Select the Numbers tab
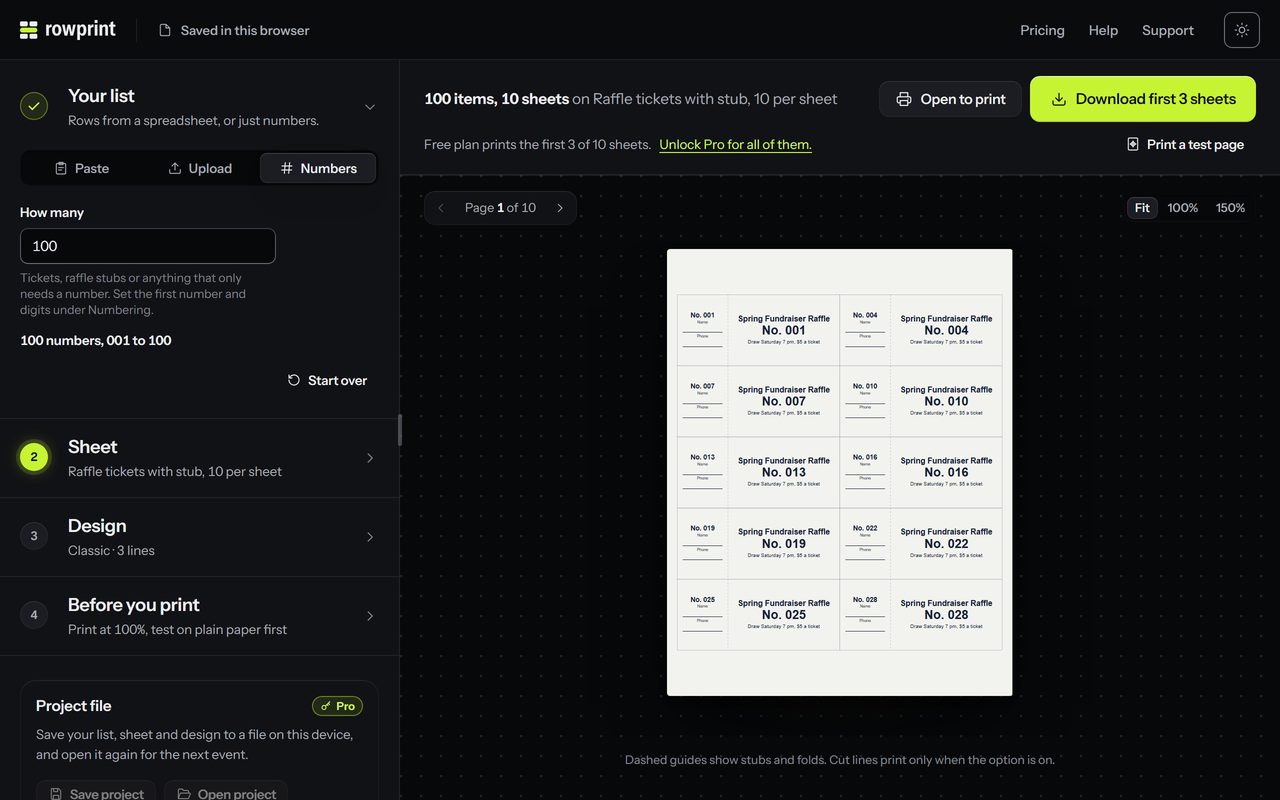This screenshot has height=800, width=1280. tap(318, 168)
